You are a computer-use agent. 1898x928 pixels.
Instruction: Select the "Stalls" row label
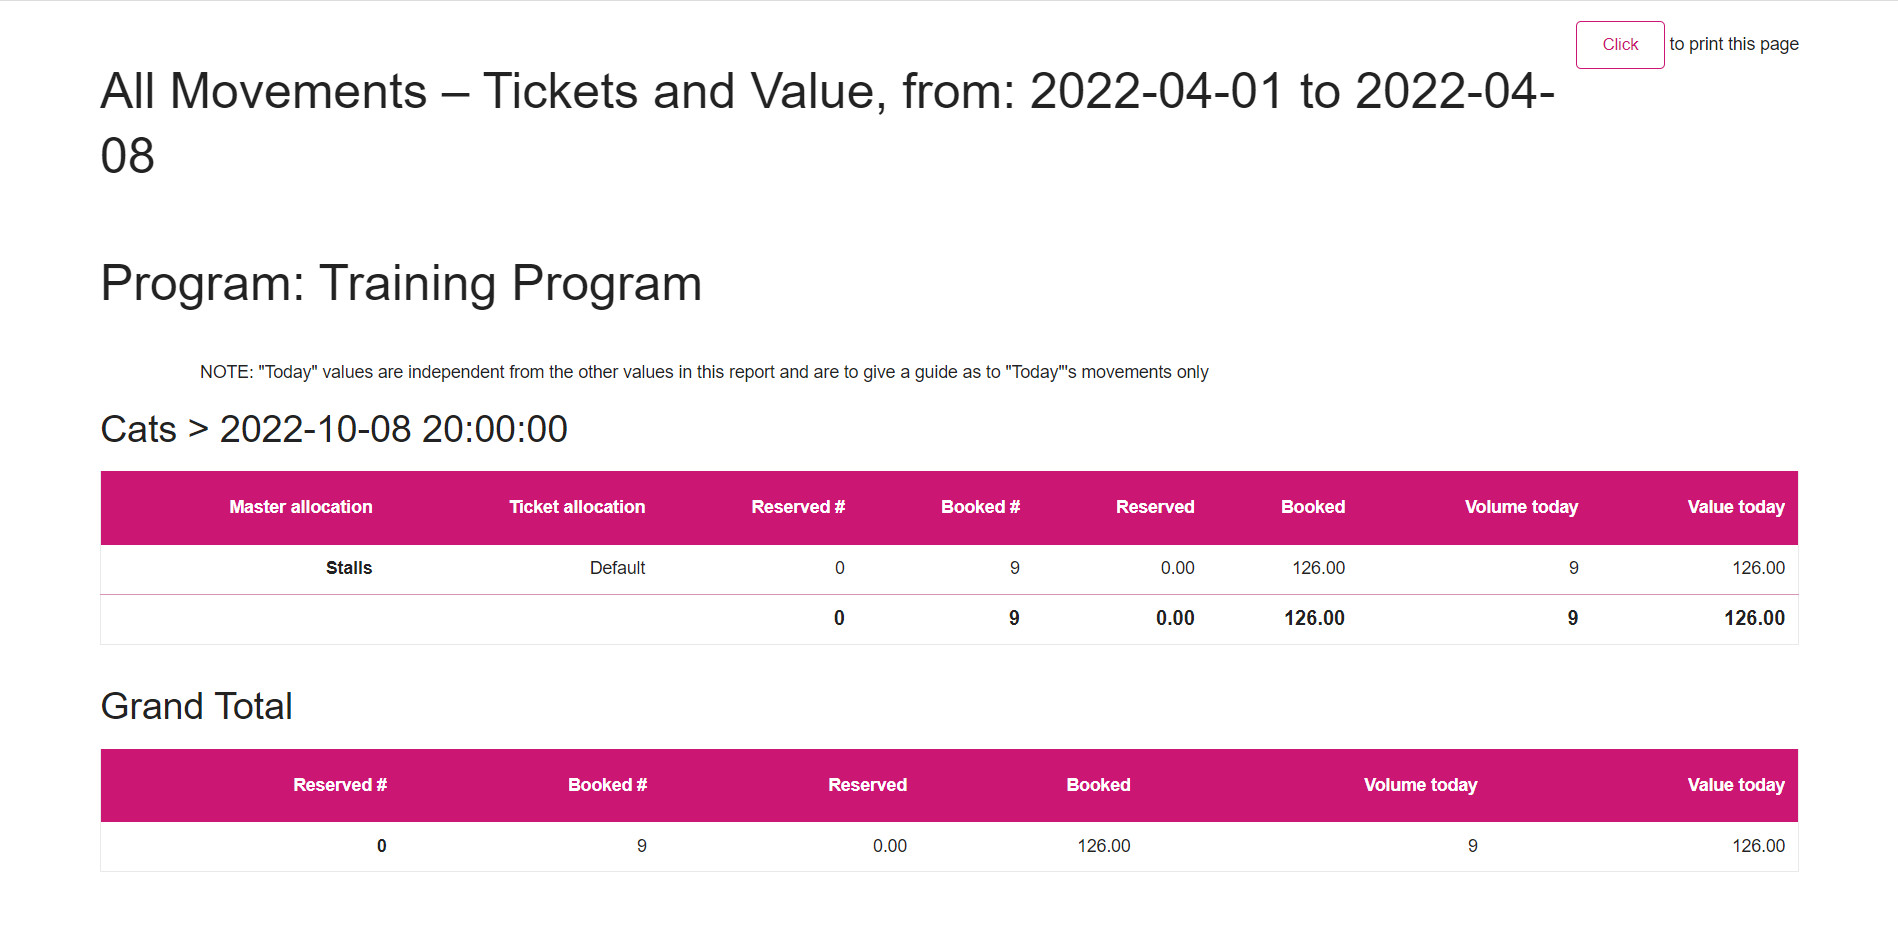(x=349, y=567)
